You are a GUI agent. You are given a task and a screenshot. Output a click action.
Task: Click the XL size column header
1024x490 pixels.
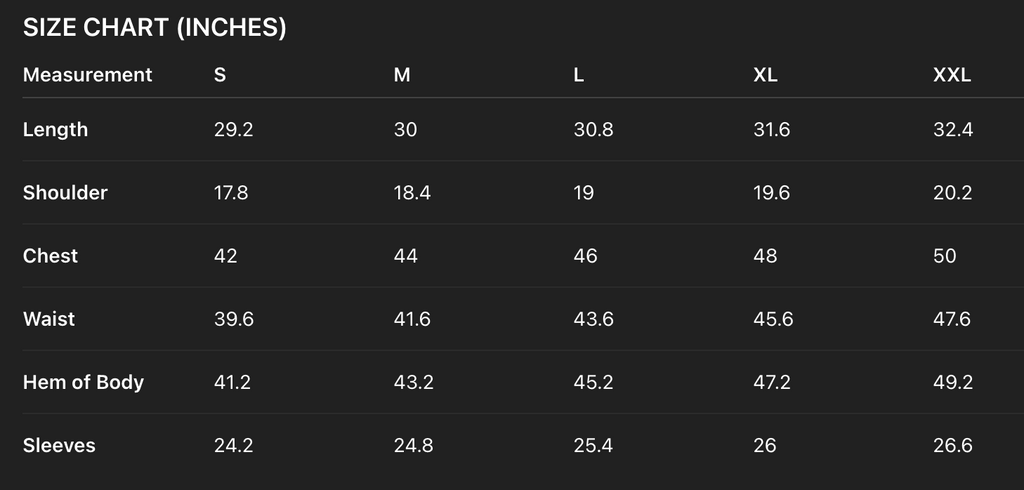pyautogui.click(x=765, y=75)
